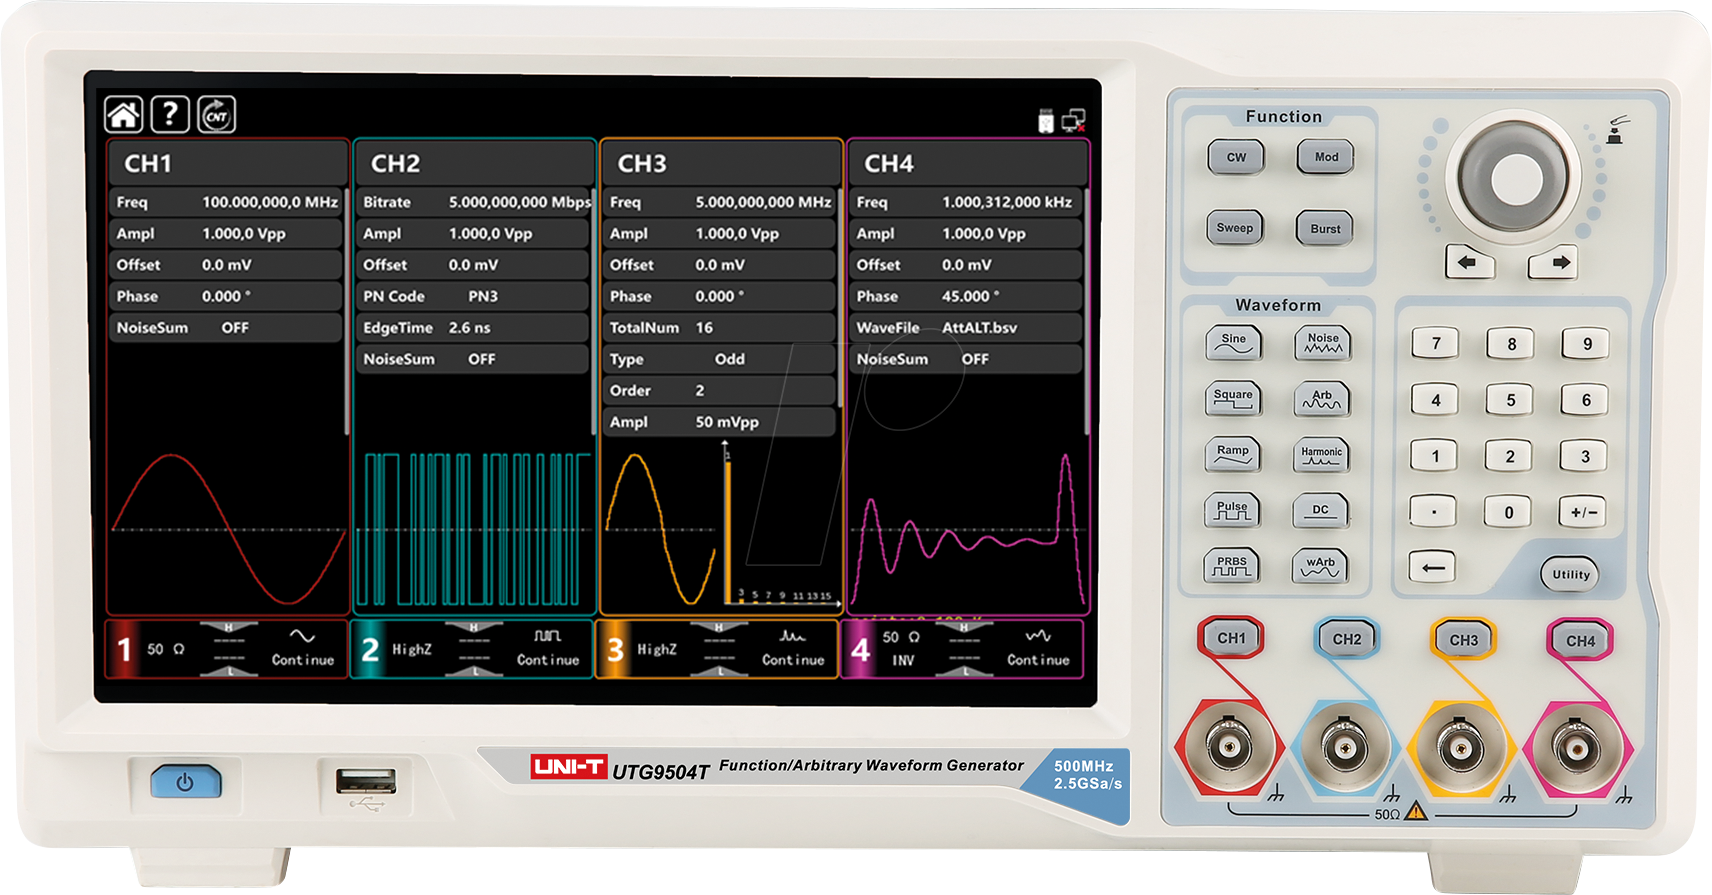The width and height of the screenshot is (1712, 895).
Task: Push the Burst function button
Action: pos(1325,229)
